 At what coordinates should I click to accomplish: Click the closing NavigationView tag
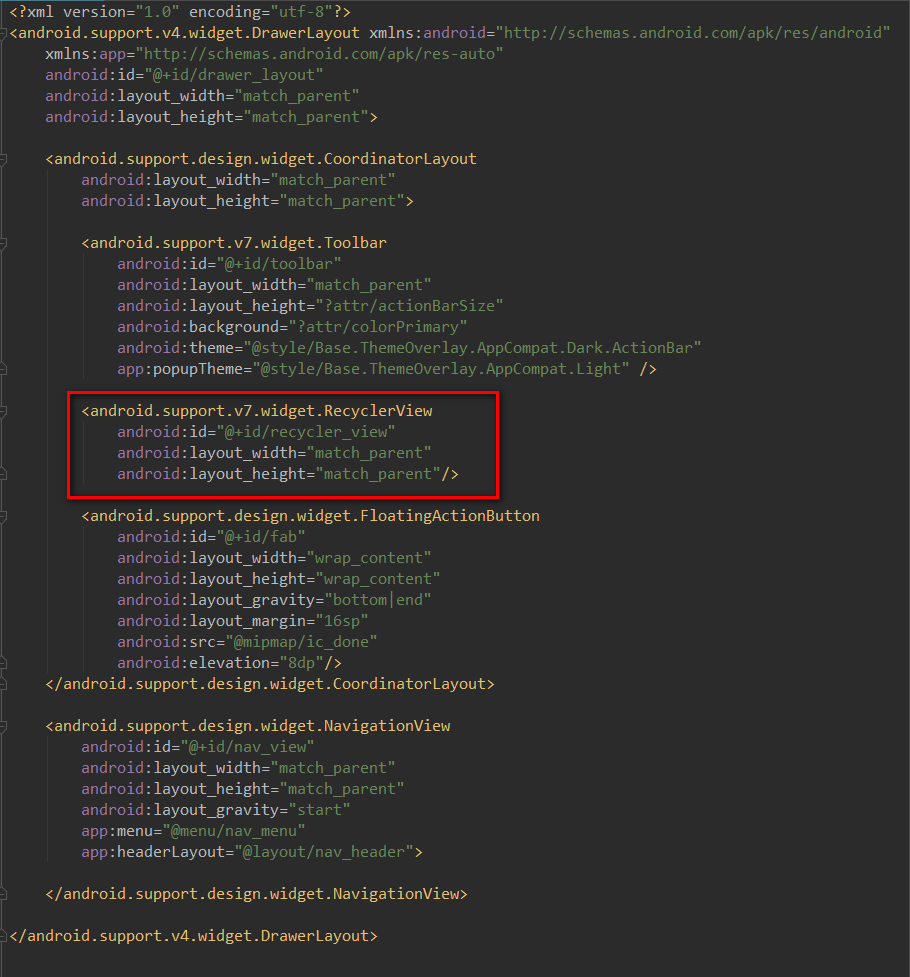coord(256,894)
